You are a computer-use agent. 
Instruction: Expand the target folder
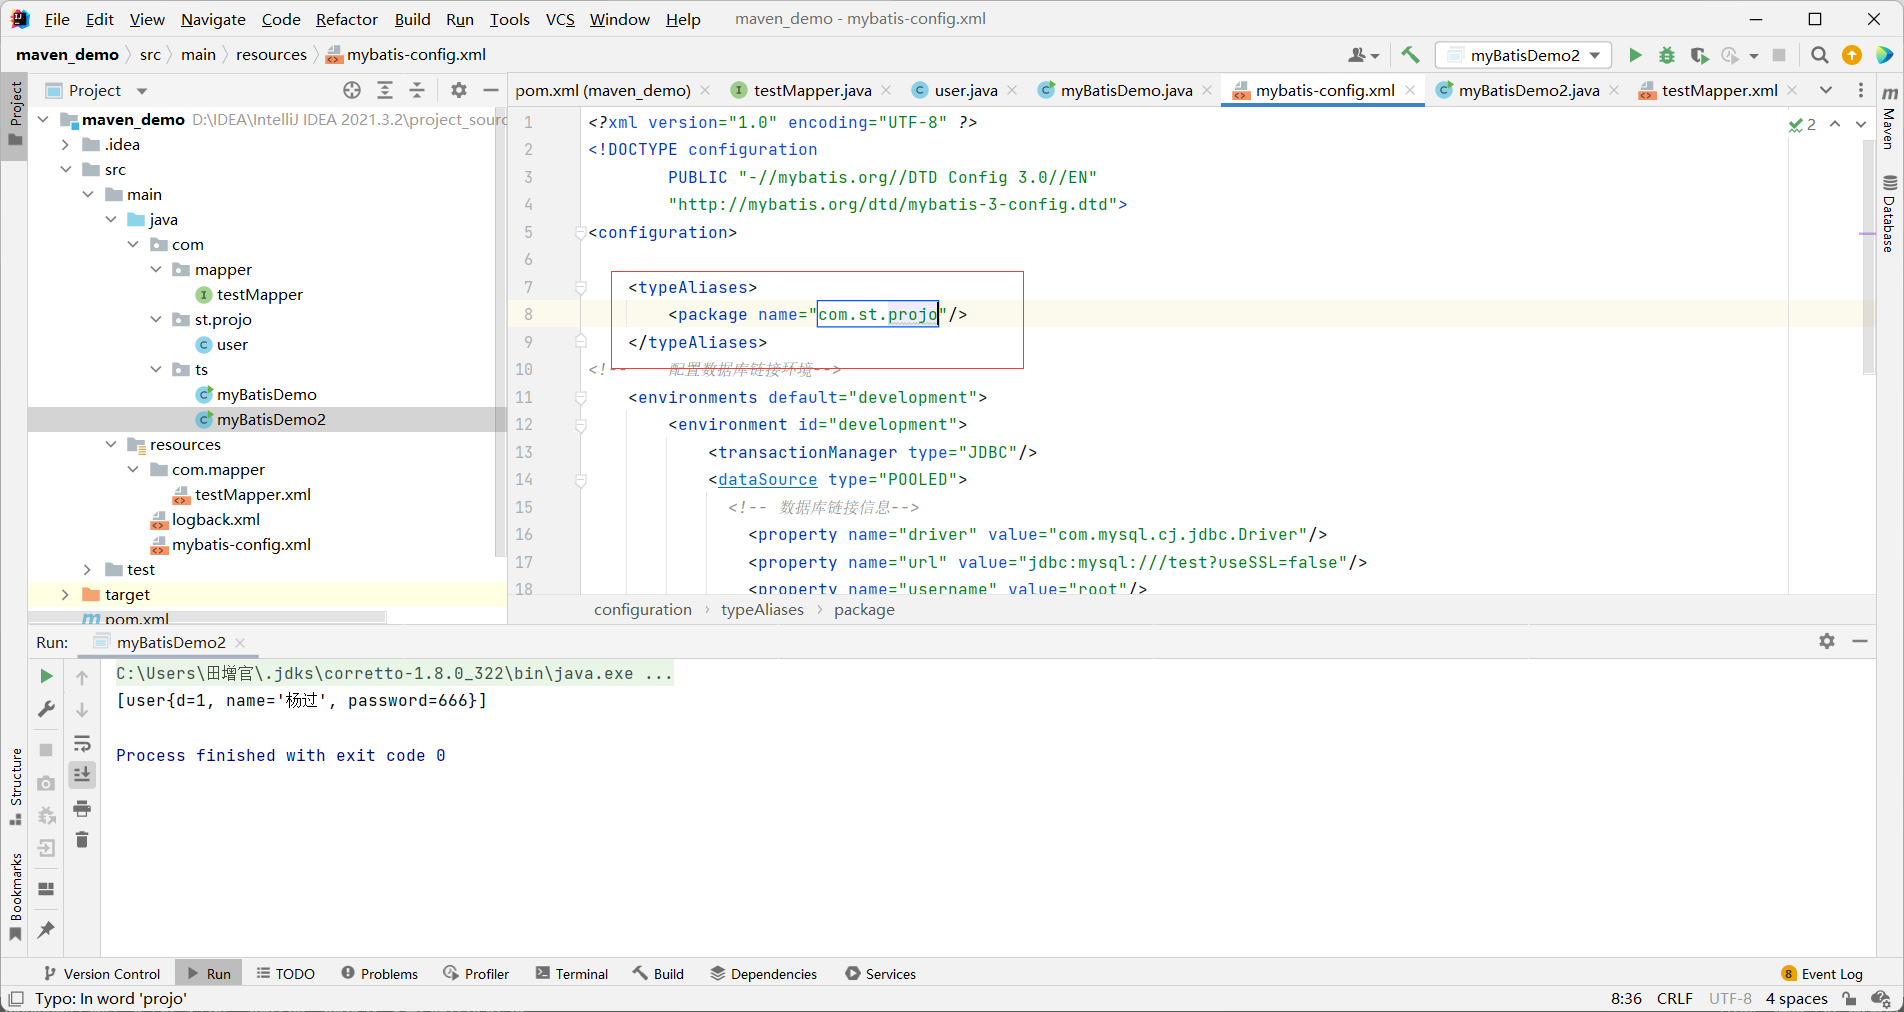(66, 594)
